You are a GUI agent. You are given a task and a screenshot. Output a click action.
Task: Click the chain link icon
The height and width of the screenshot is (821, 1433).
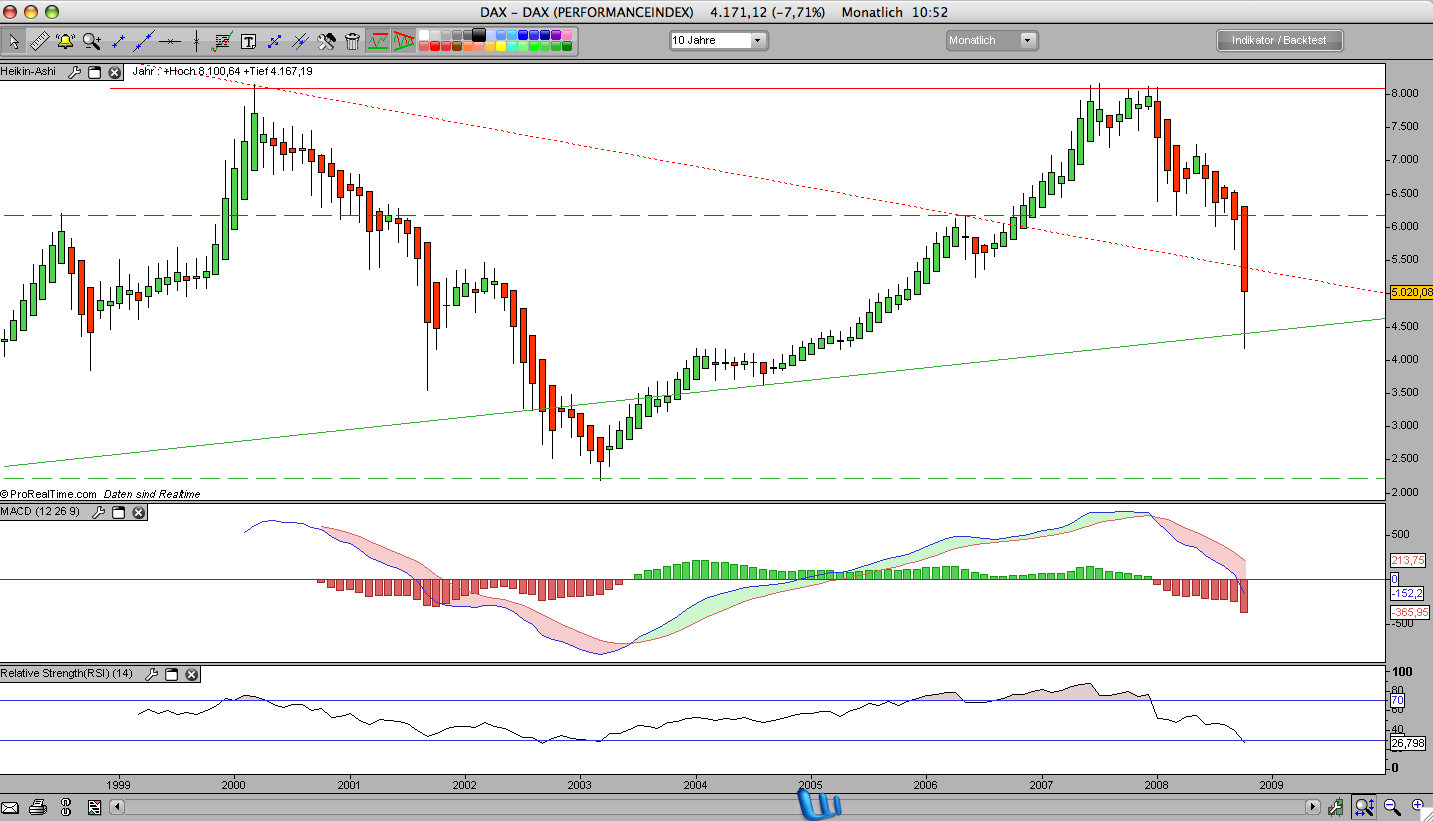click(66, 807)
